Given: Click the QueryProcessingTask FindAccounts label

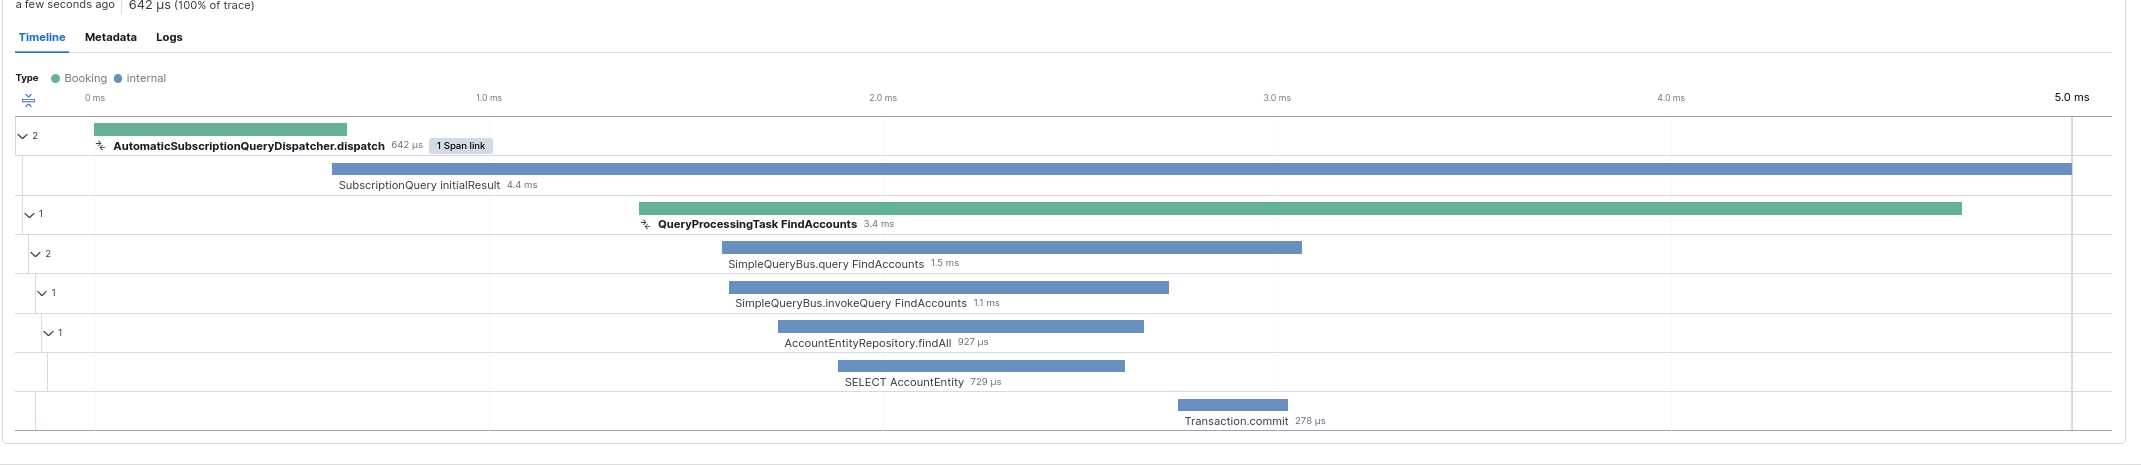Looking at the screenshot, I should click(757, 224).
